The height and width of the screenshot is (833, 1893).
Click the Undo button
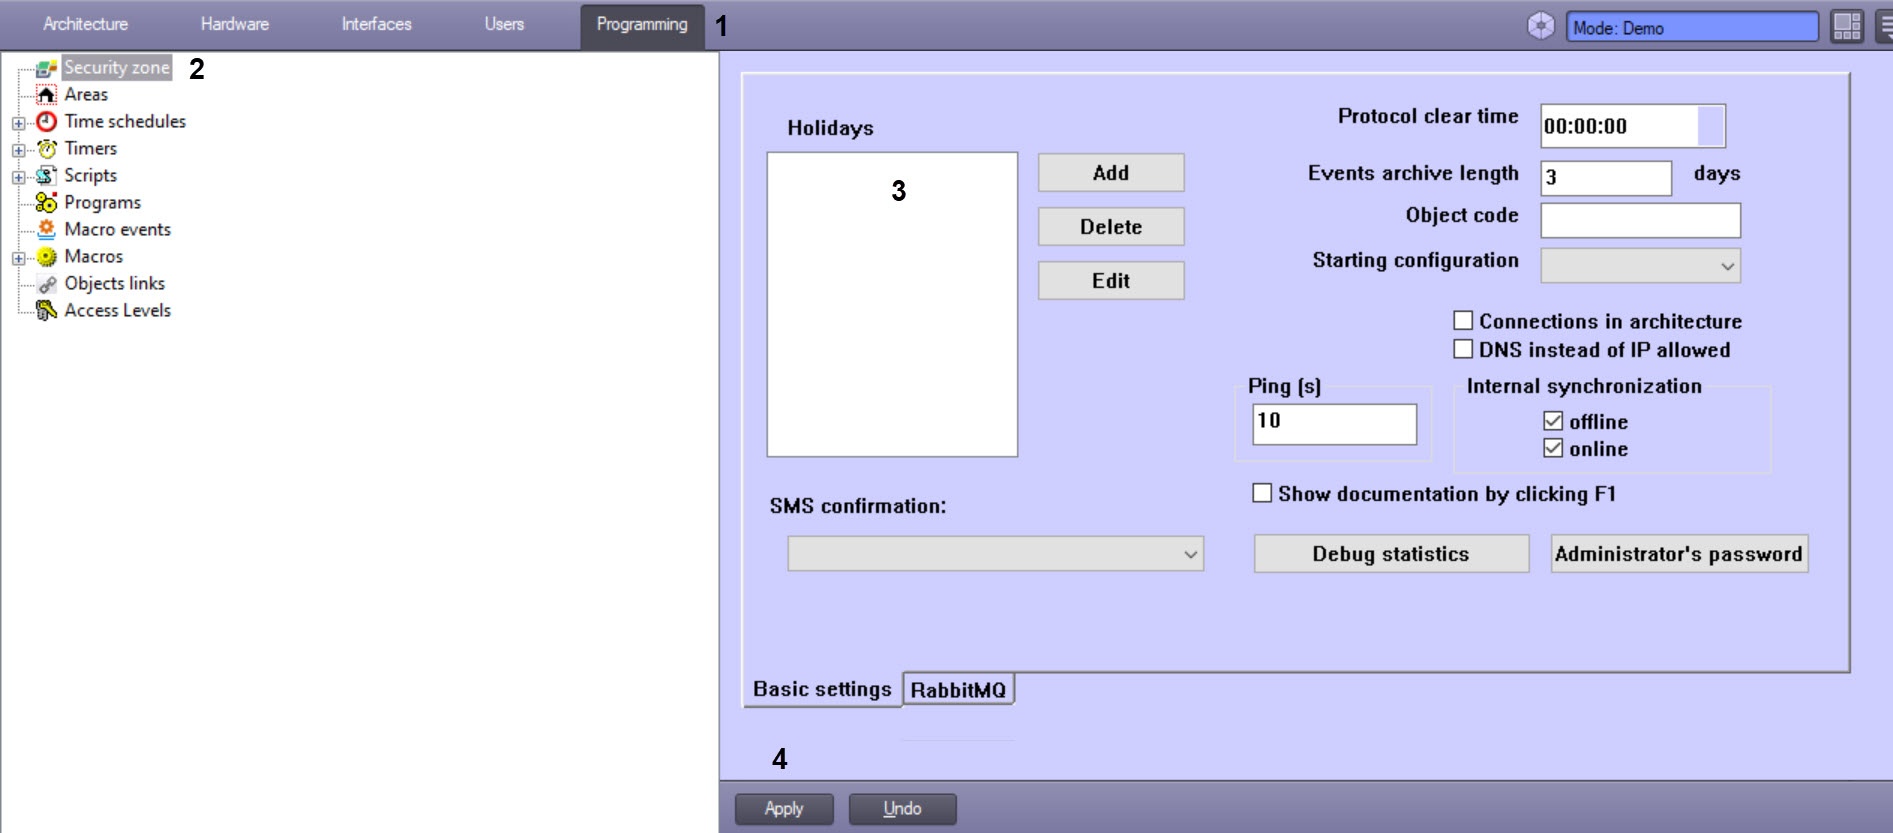(902, 809)
